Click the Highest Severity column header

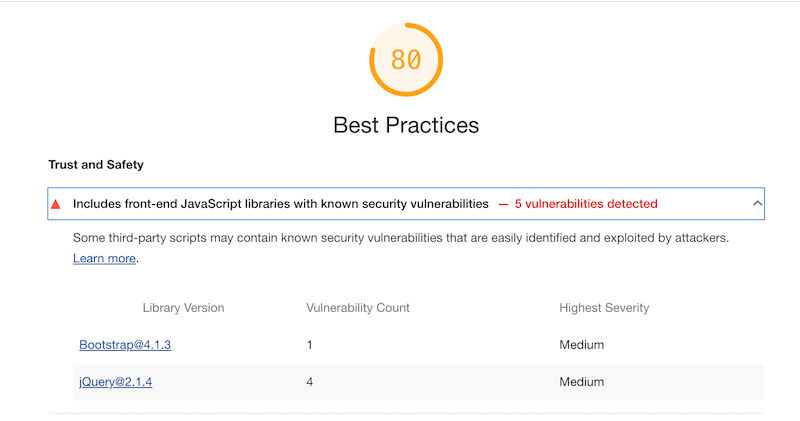(x=604, y=308)
